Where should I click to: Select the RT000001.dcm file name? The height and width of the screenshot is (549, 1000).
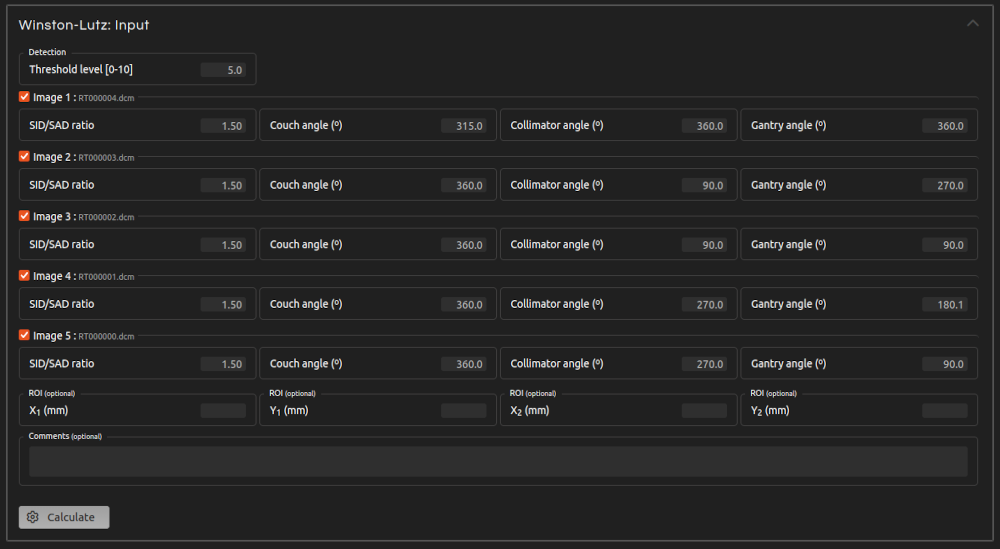click(x=106, y=277)
